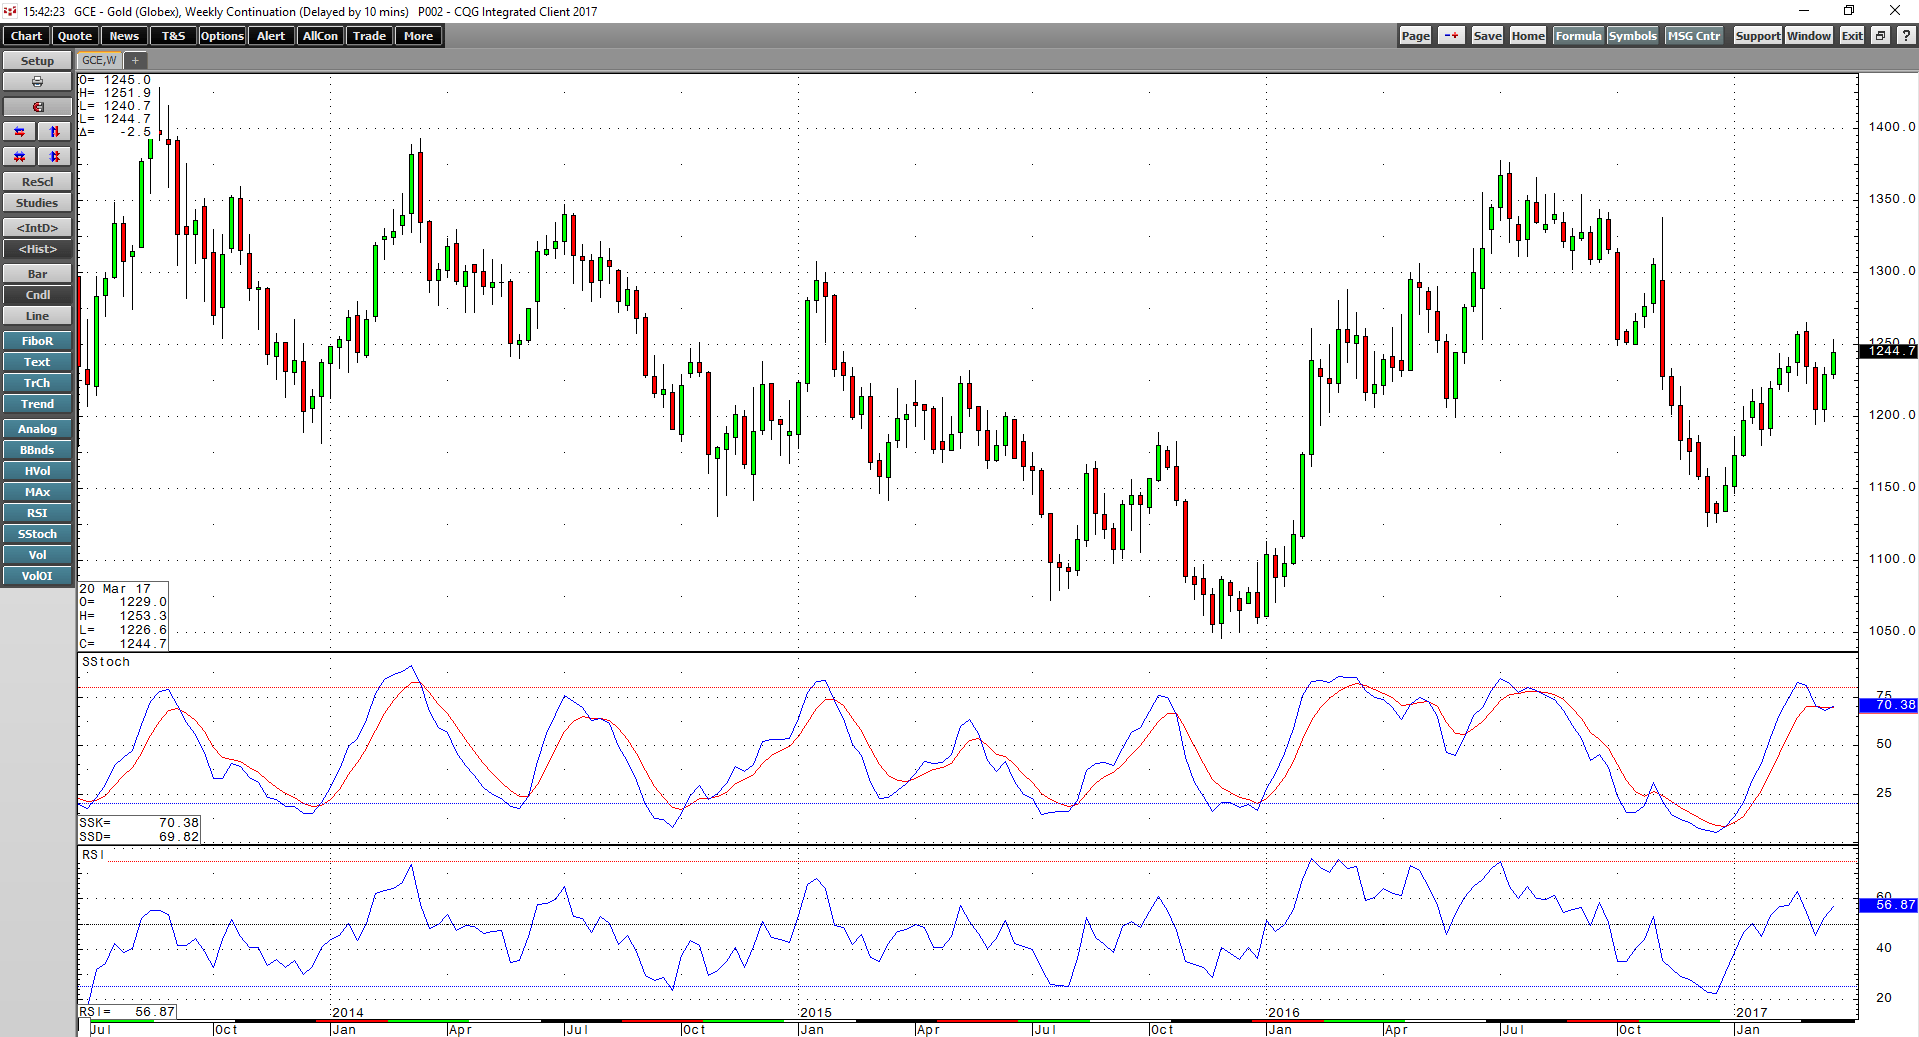This screenshot has width=1919, height=1037.
Task: Select the FiboR Fibonacci retracement tool
Action: (37, 341)
